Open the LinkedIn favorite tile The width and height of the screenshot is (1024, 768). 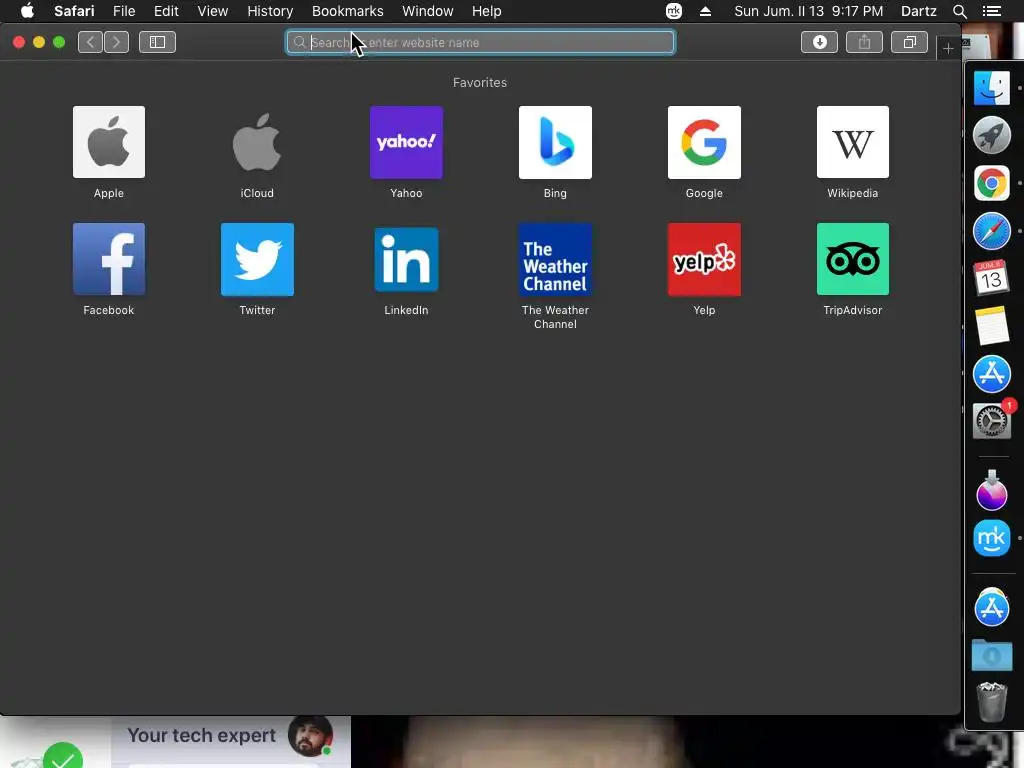406,259
